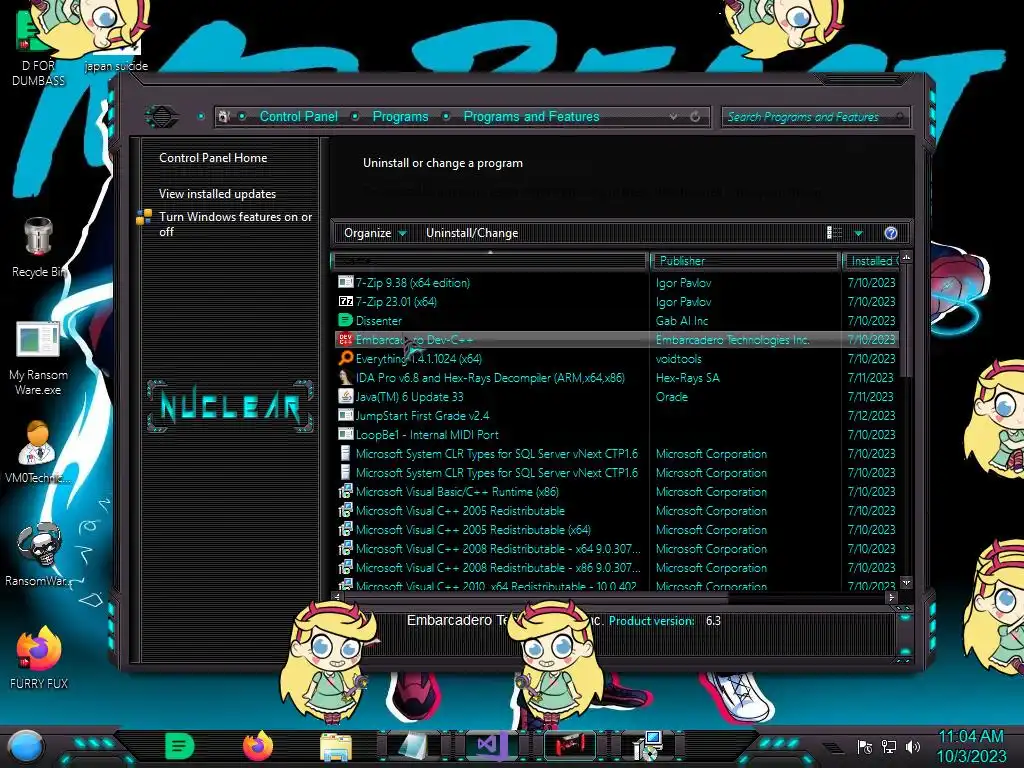Open Action Center flag tray icon

click(x=865, y=746)
